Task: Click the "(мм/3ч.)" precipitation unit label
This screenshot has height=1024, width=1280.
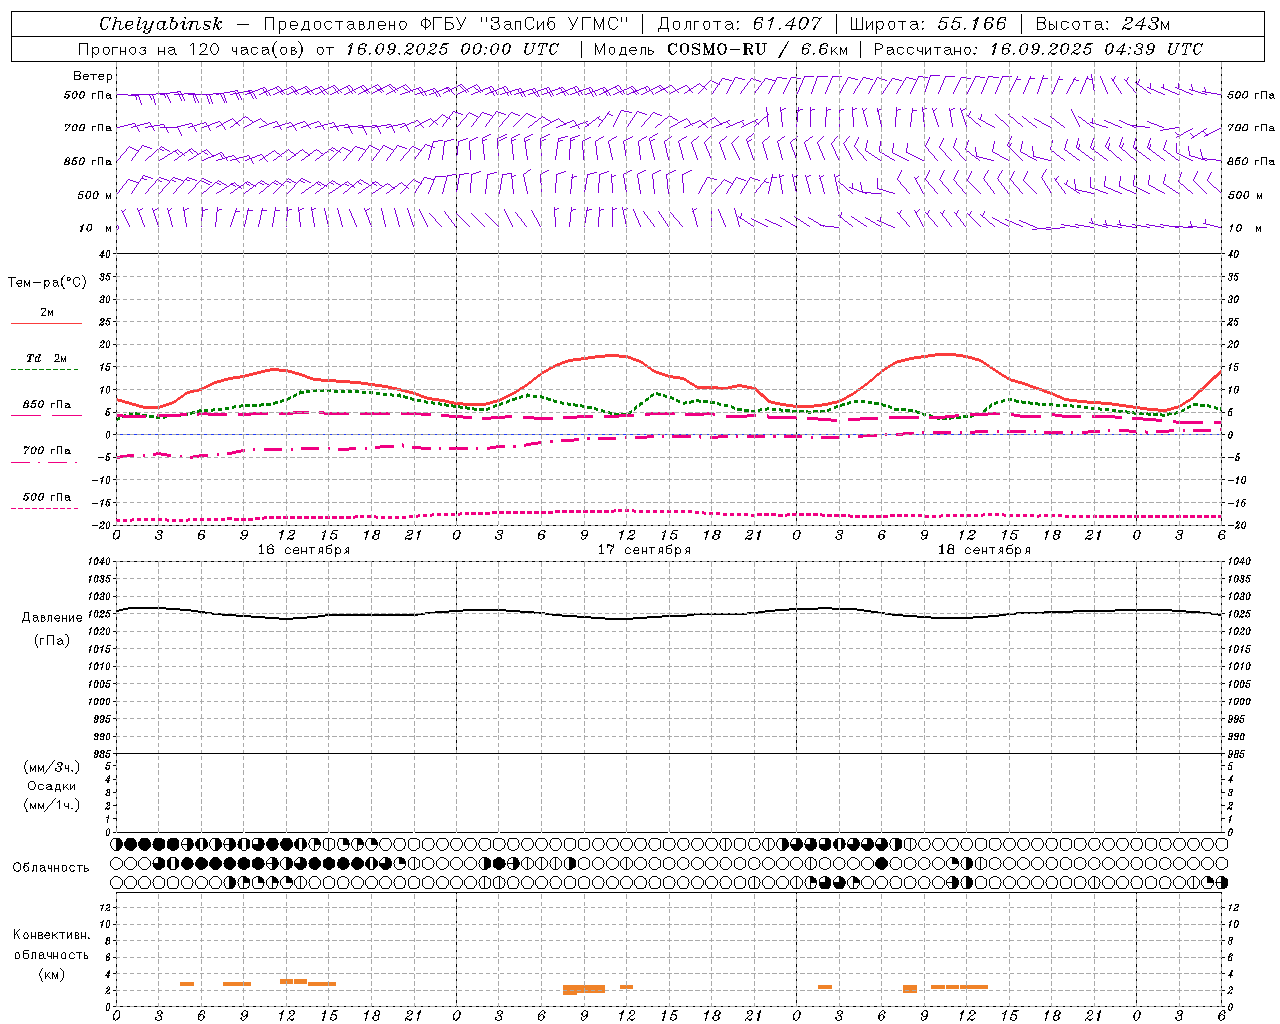Action: click(x=52, y=767)
